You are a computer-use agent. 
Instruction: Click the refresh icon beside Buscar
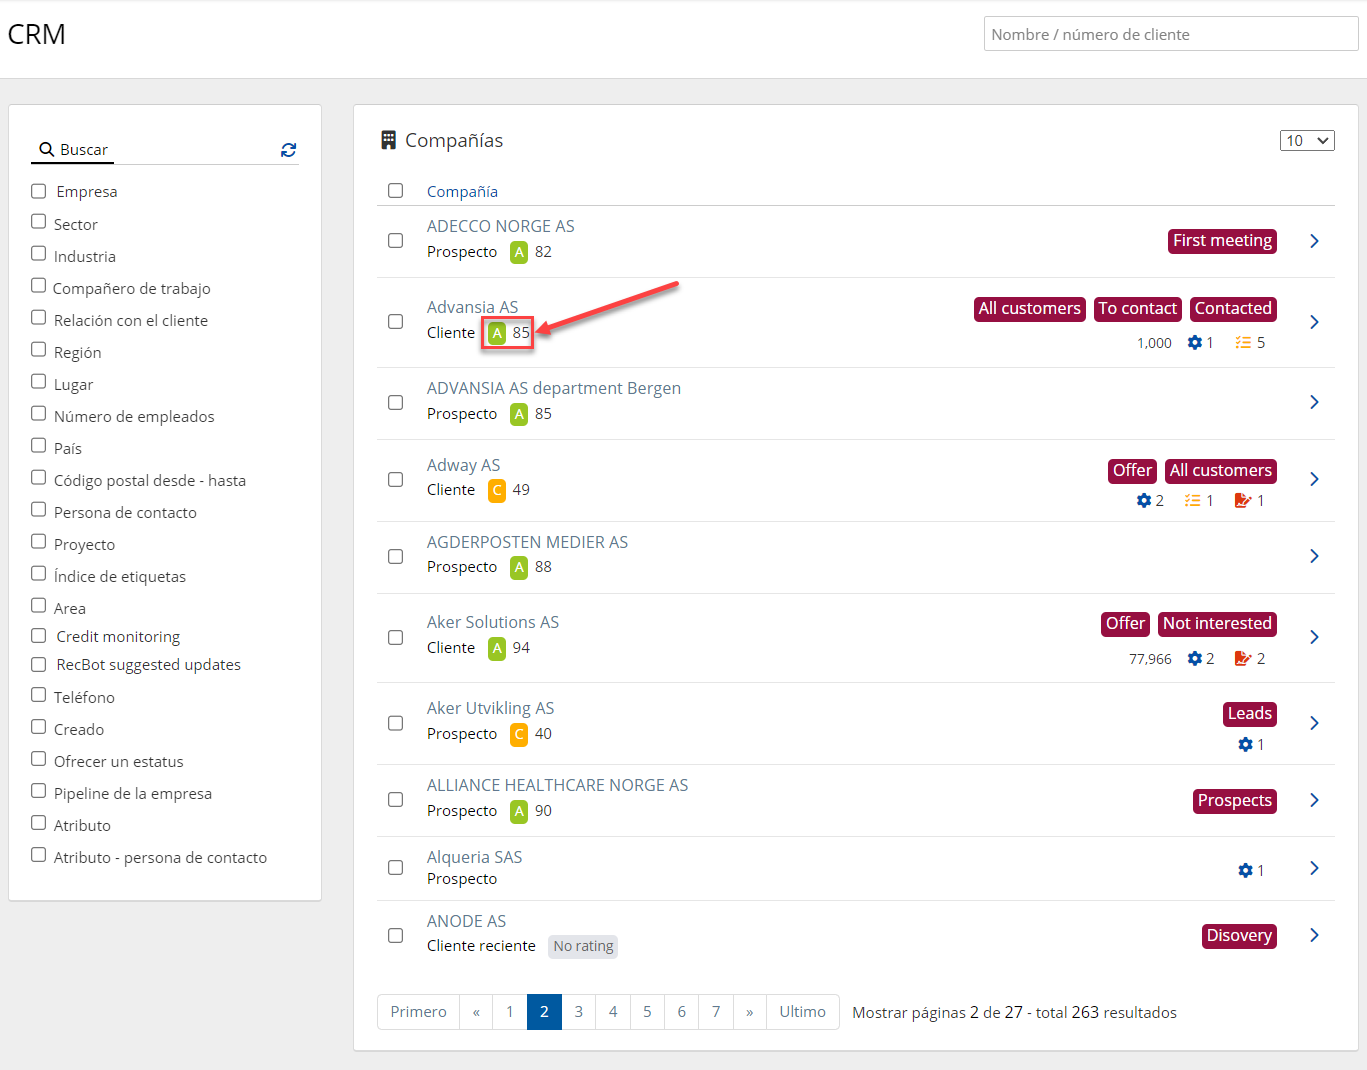point(288,150)
